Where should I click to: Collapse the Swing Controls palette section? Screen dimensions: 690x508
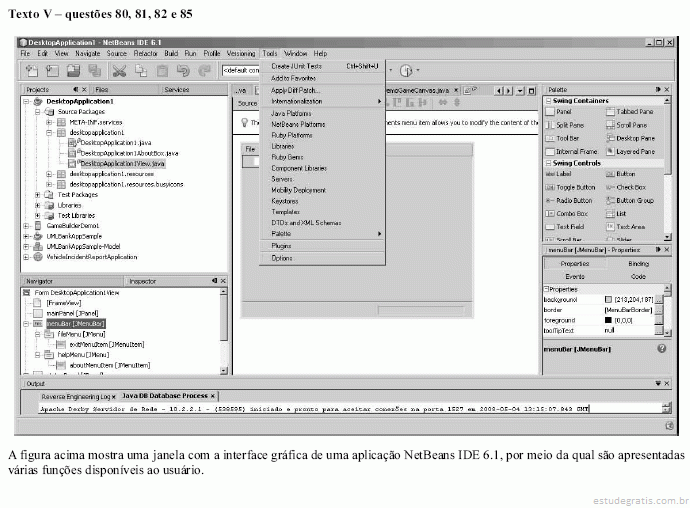(x=549, y=163)
